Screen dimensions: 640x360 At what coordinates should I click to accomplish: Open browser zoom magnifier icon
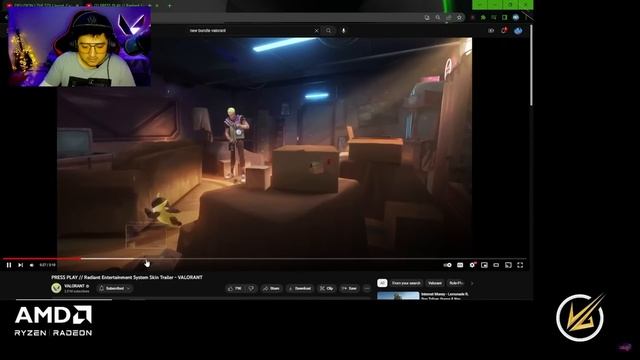[x=438, y=18]
